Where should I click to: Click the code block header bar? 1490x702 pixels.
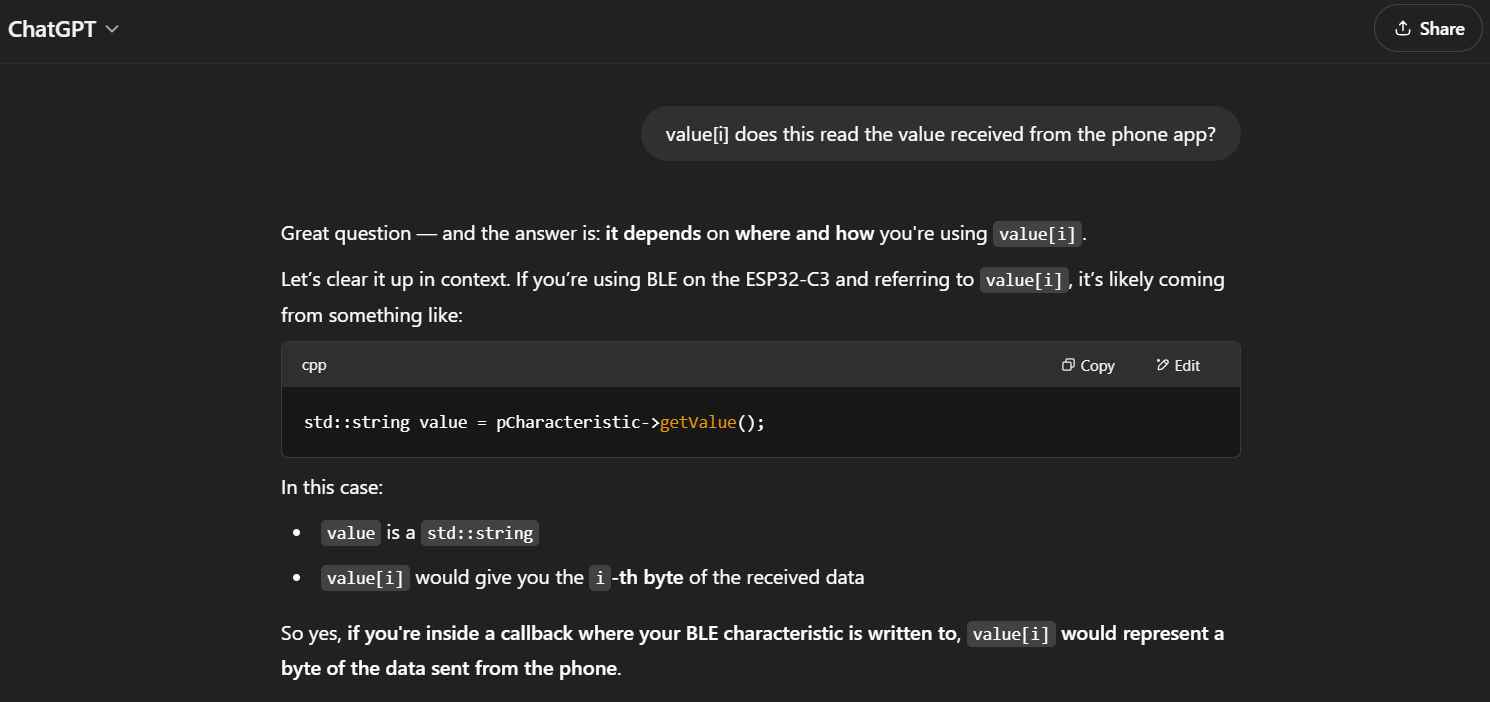tap(761, 365)
